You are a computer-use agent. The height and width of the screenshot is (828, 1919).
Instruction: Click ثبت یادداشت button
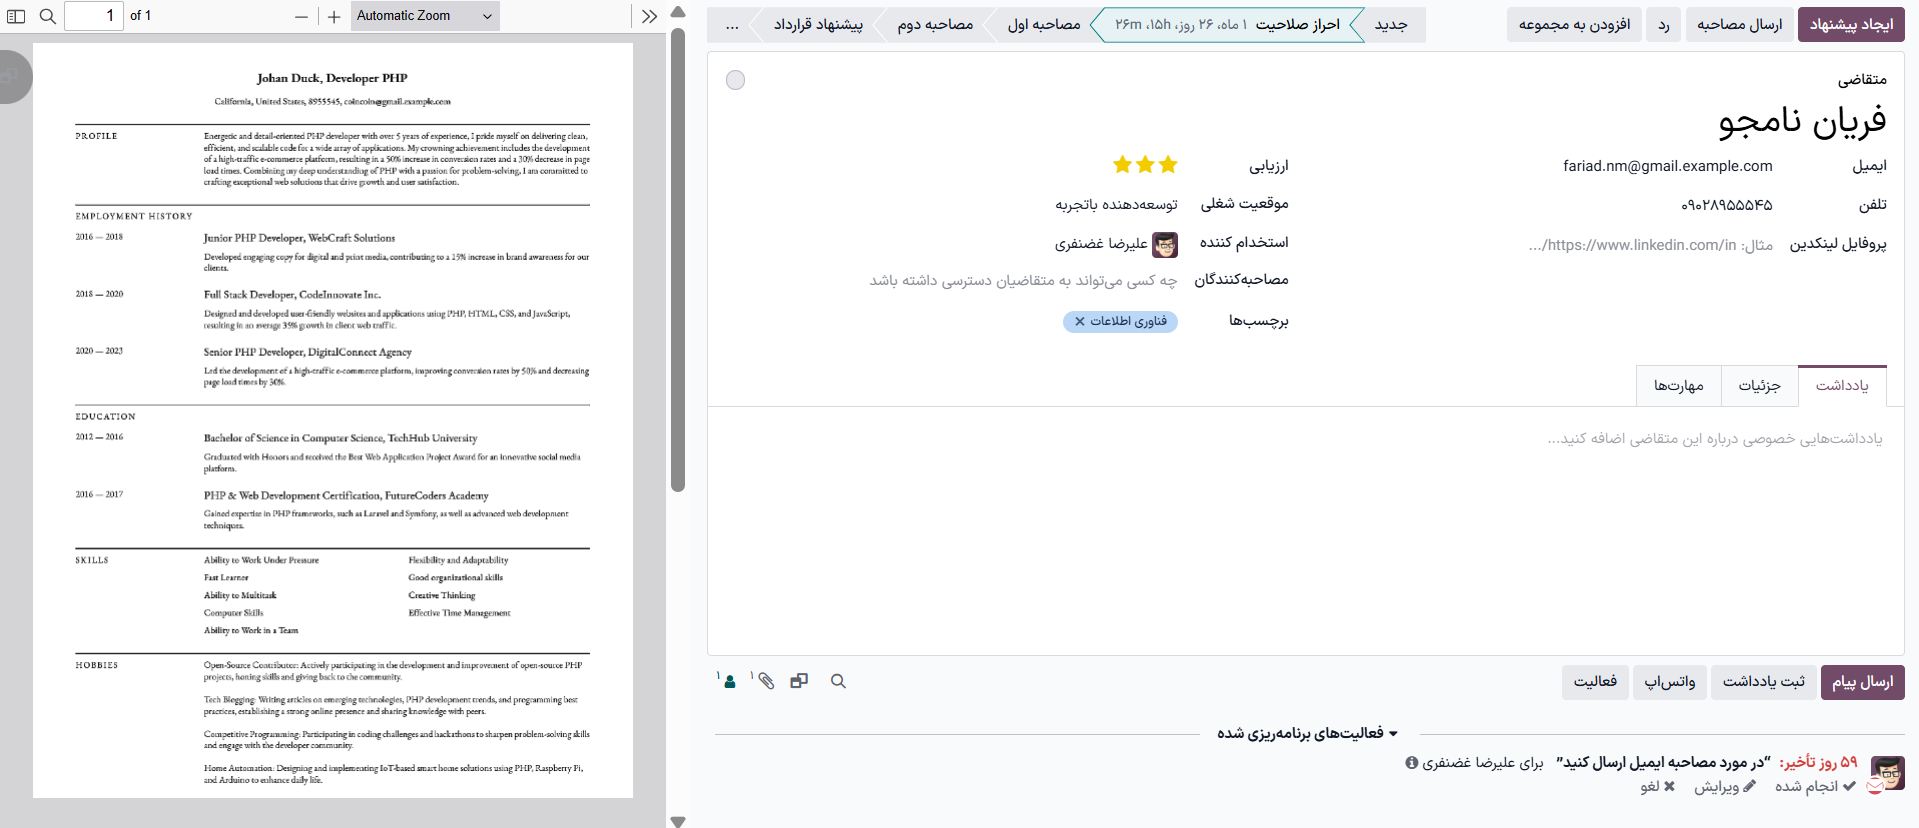(1763, 682)
